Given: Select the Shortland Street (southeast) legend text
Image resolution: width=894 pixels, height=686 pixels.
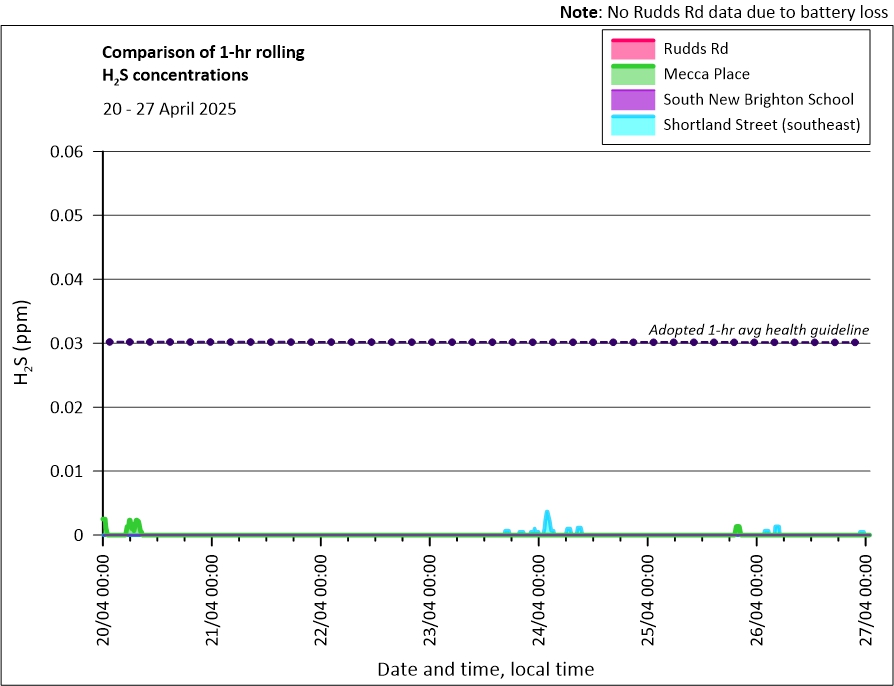Looking at the screenshot, I should click(761, 126).
